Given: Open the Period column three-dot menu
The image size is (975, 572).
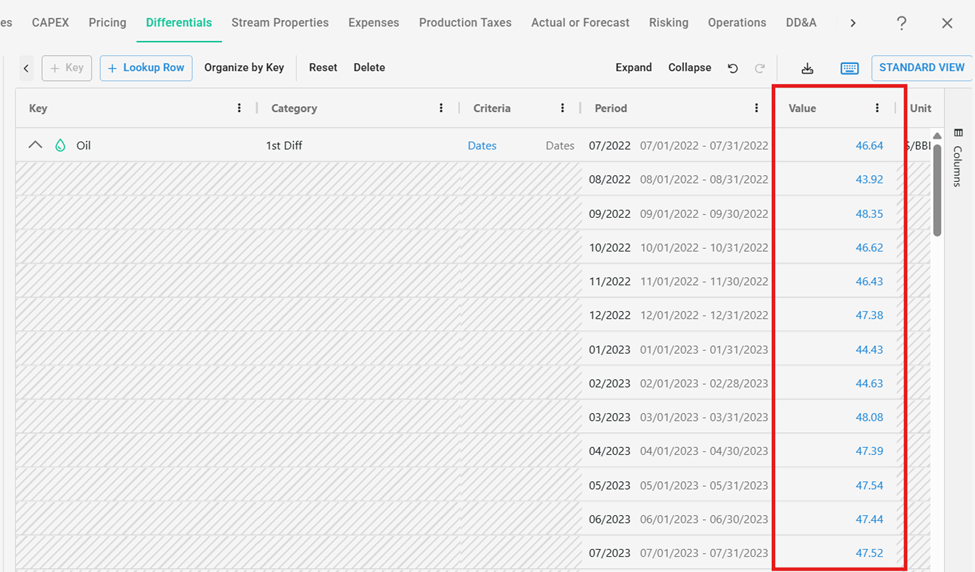Looking at the screenshot, I should point(756,108).
